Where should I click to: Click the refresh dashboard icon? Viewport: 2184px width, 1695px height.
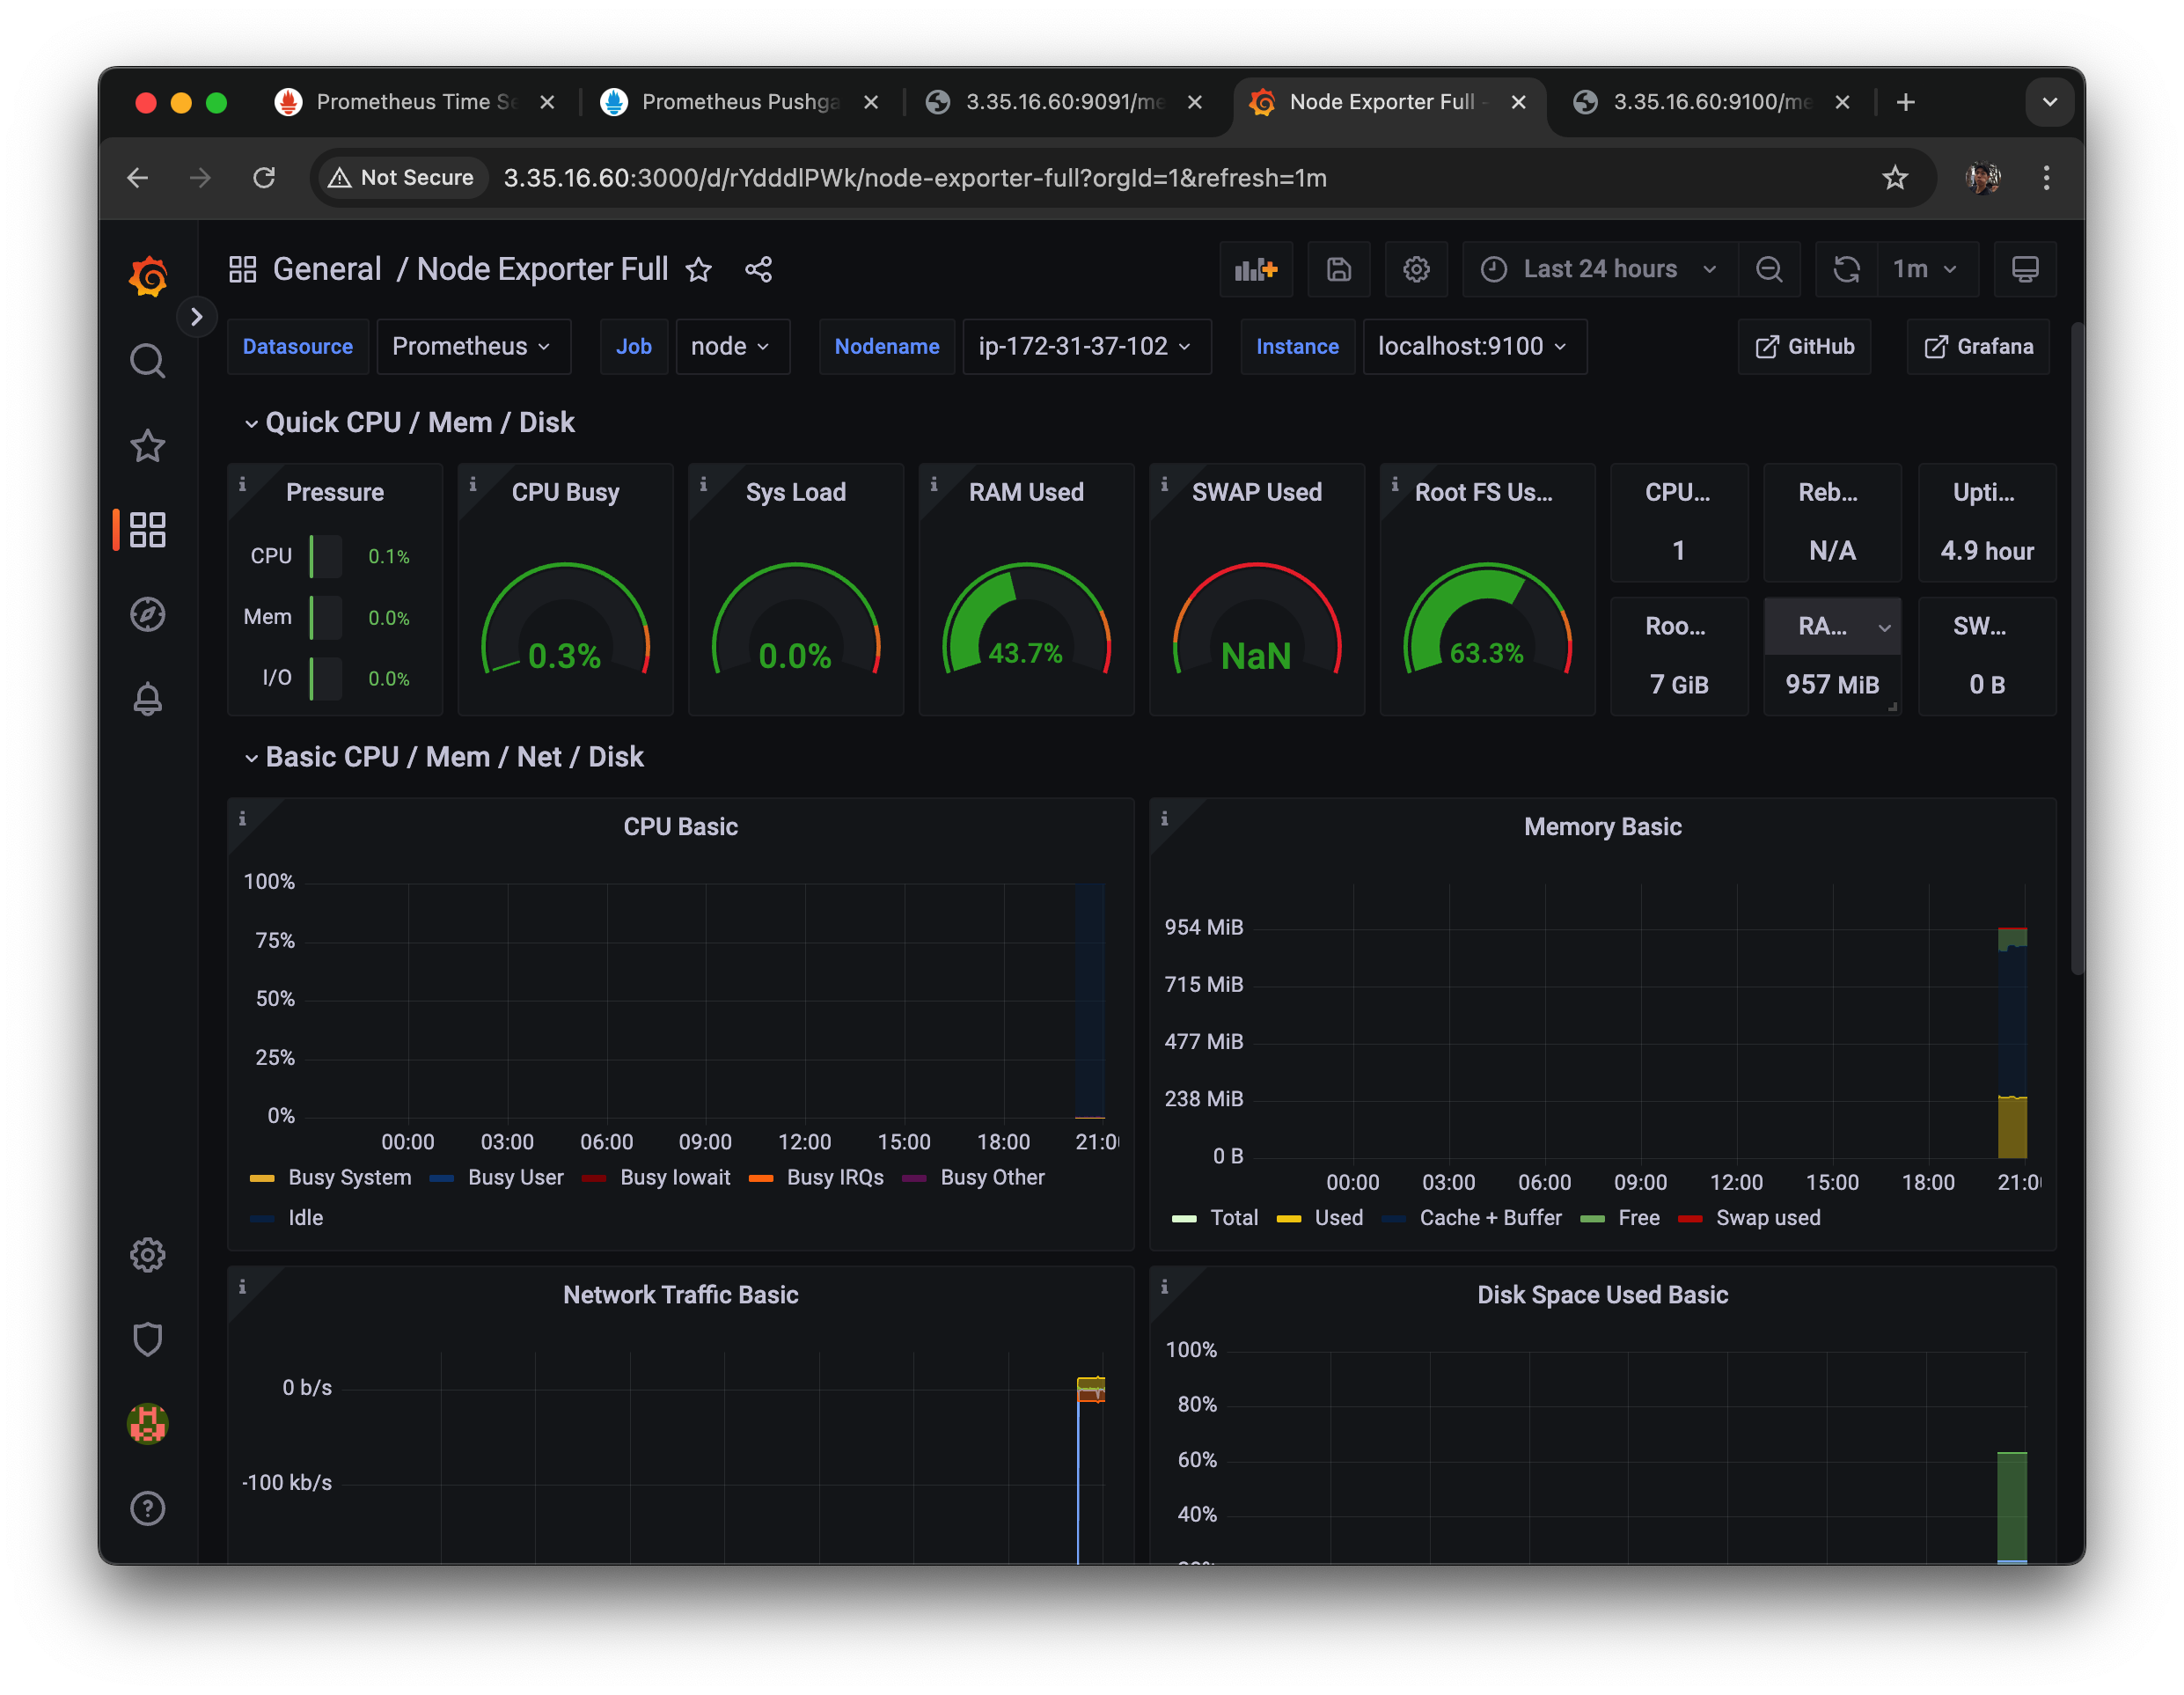click(x=1846, y=269)
